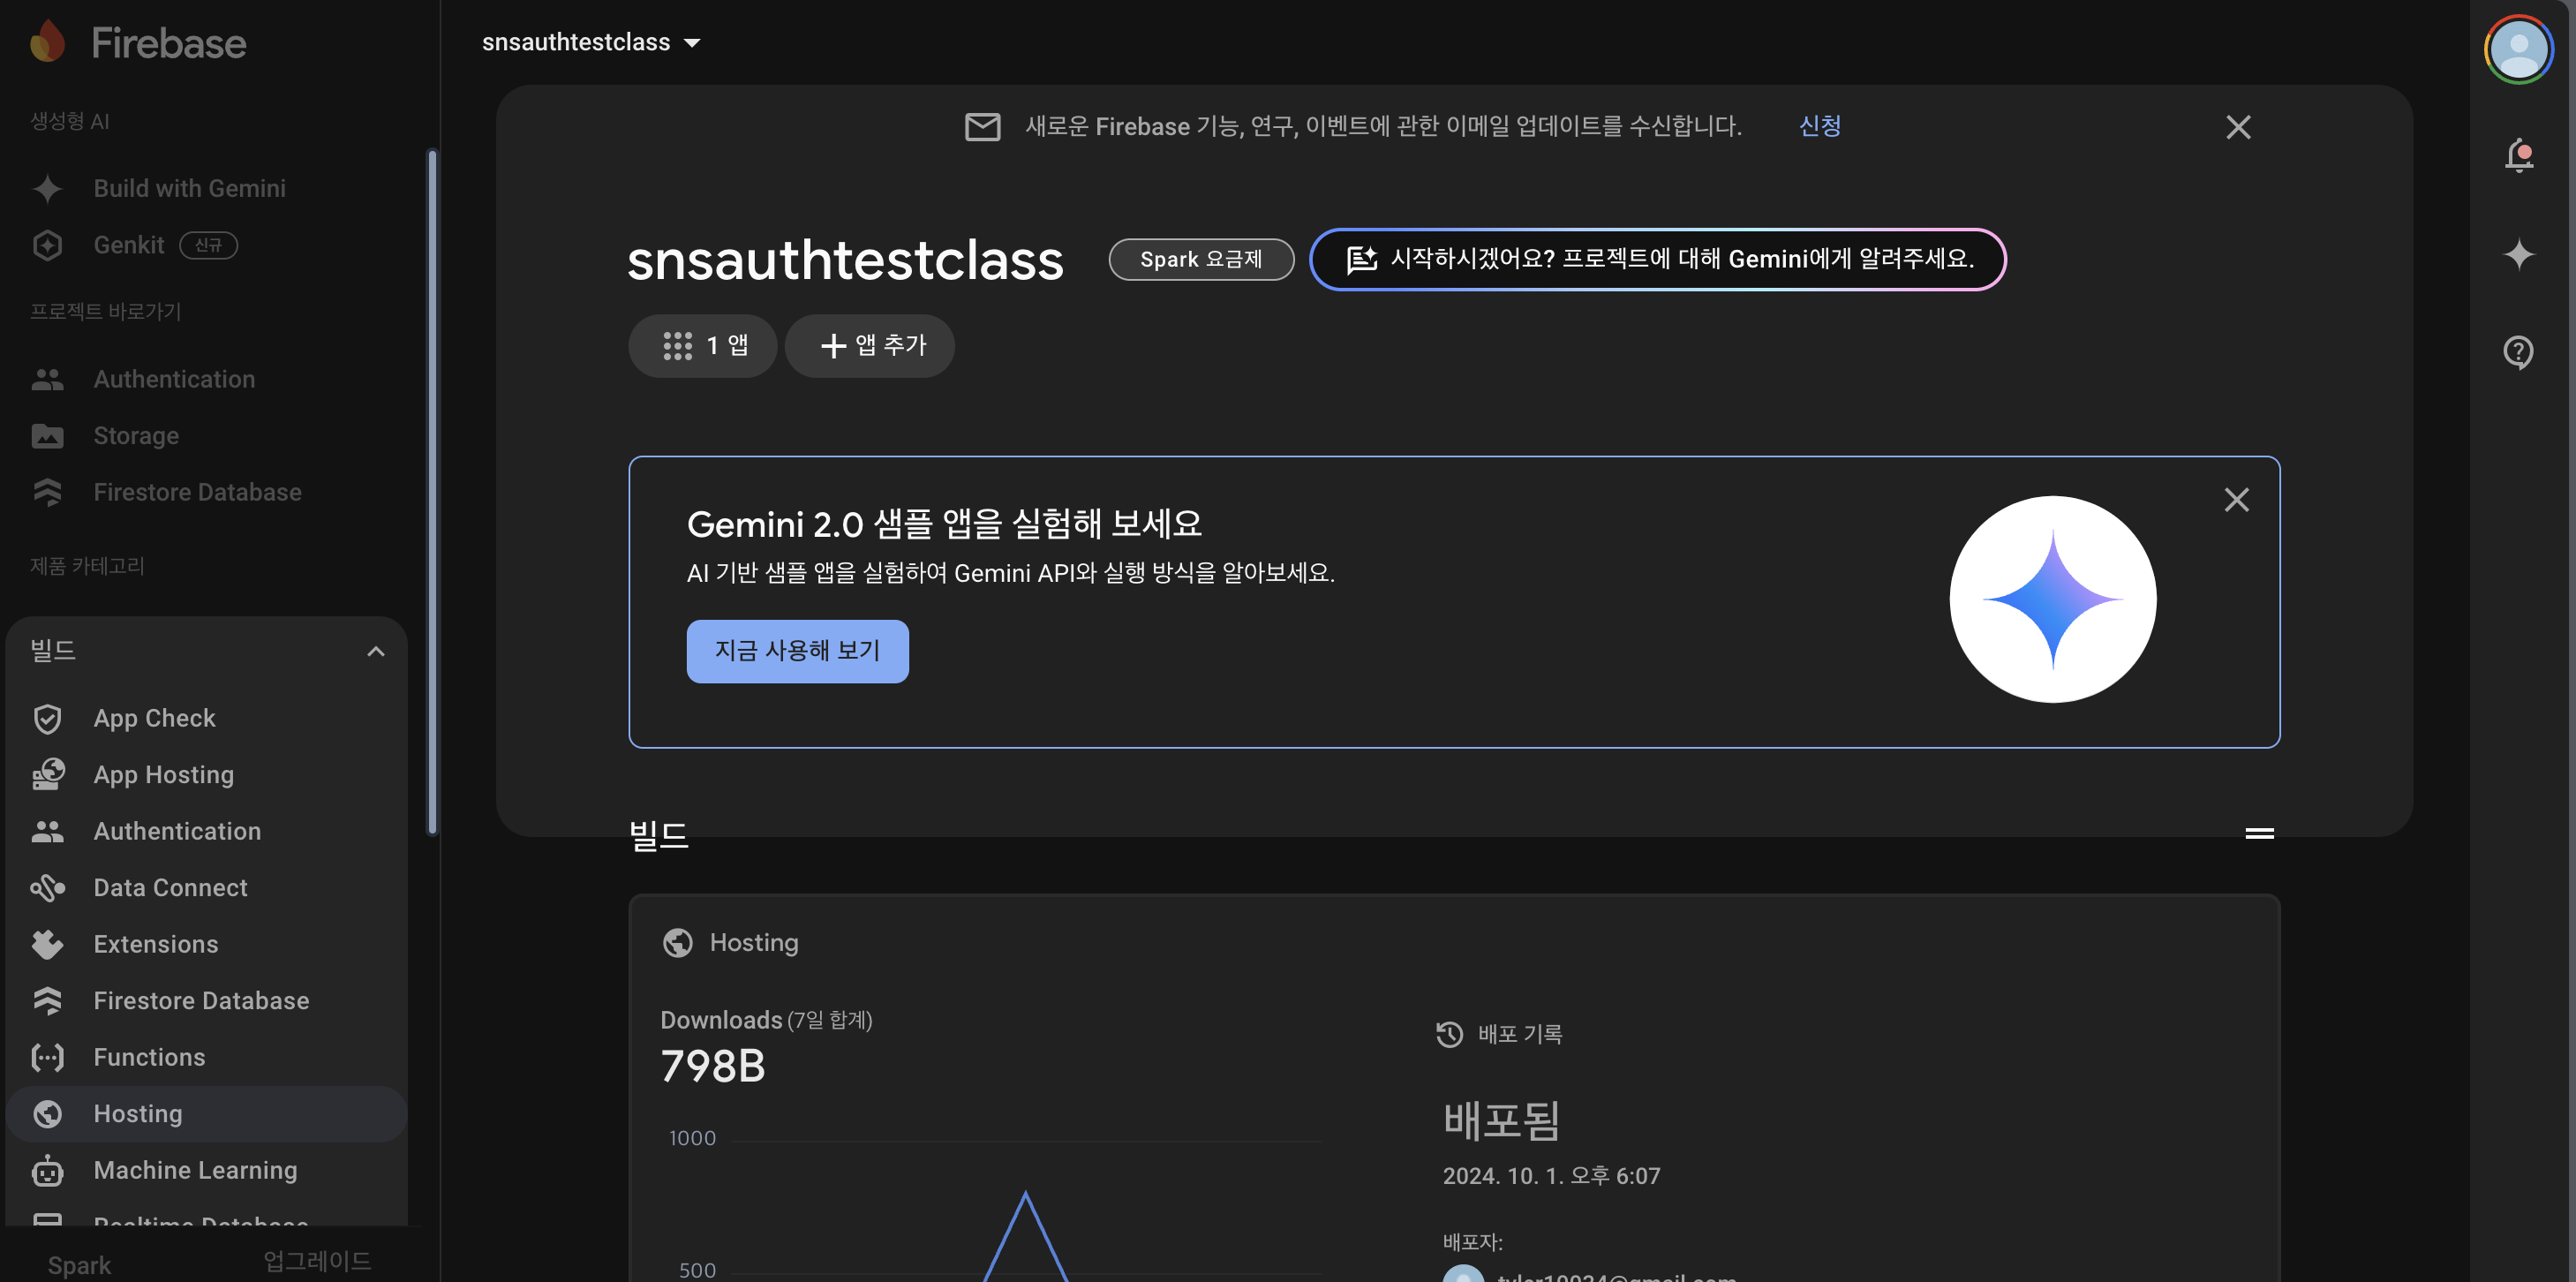Click the Firebase flame logo
Viewport: 2576px width, 1282px height.
47,42
